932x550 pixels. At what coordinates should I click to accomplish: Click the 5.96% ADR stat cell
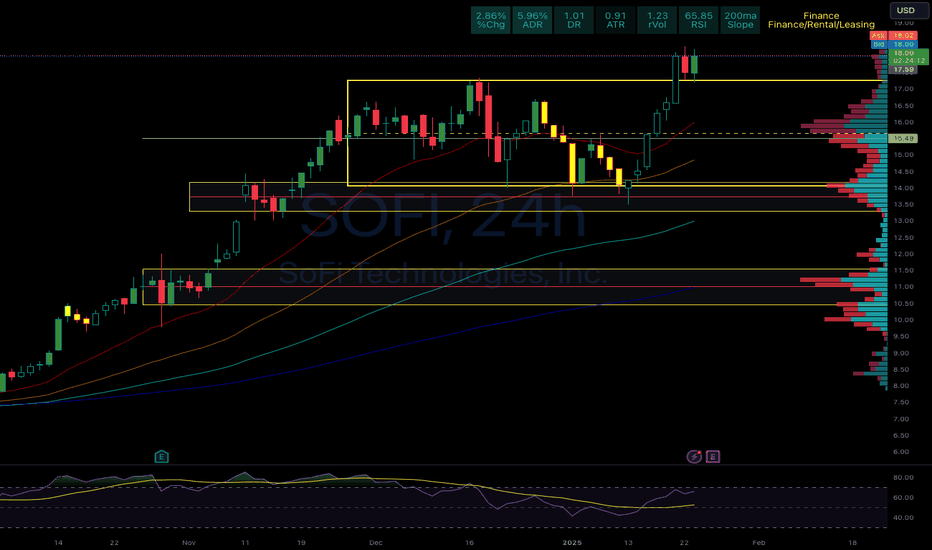pos(533,20)
